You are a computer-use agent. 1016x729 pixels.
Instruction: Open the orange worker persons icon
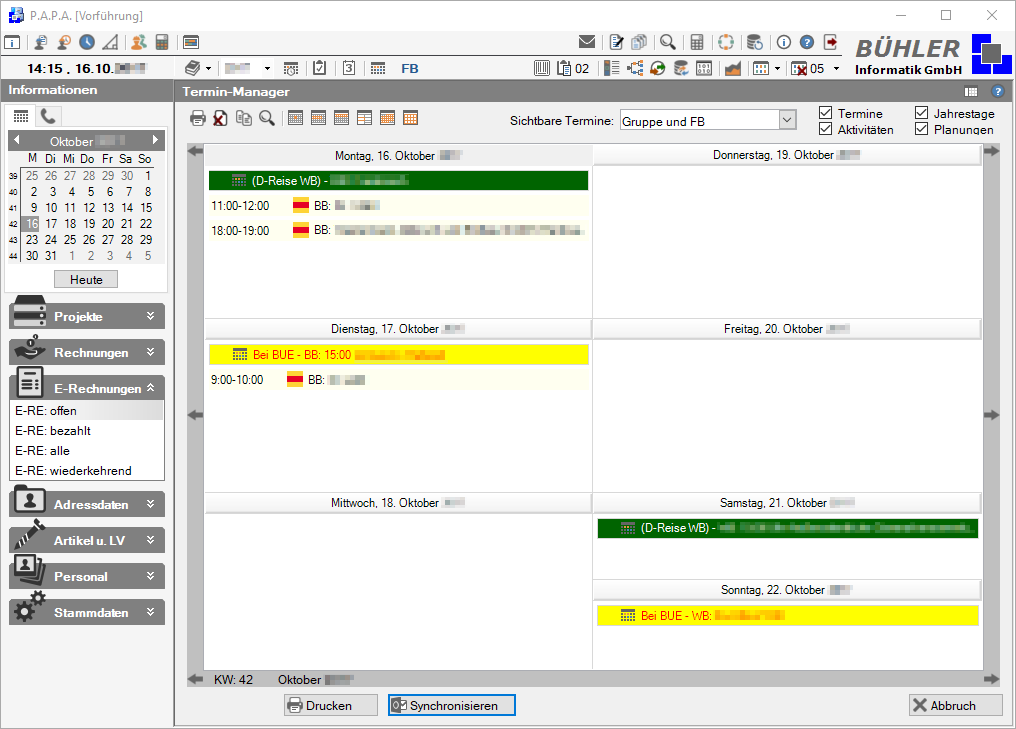click(139, 42)
